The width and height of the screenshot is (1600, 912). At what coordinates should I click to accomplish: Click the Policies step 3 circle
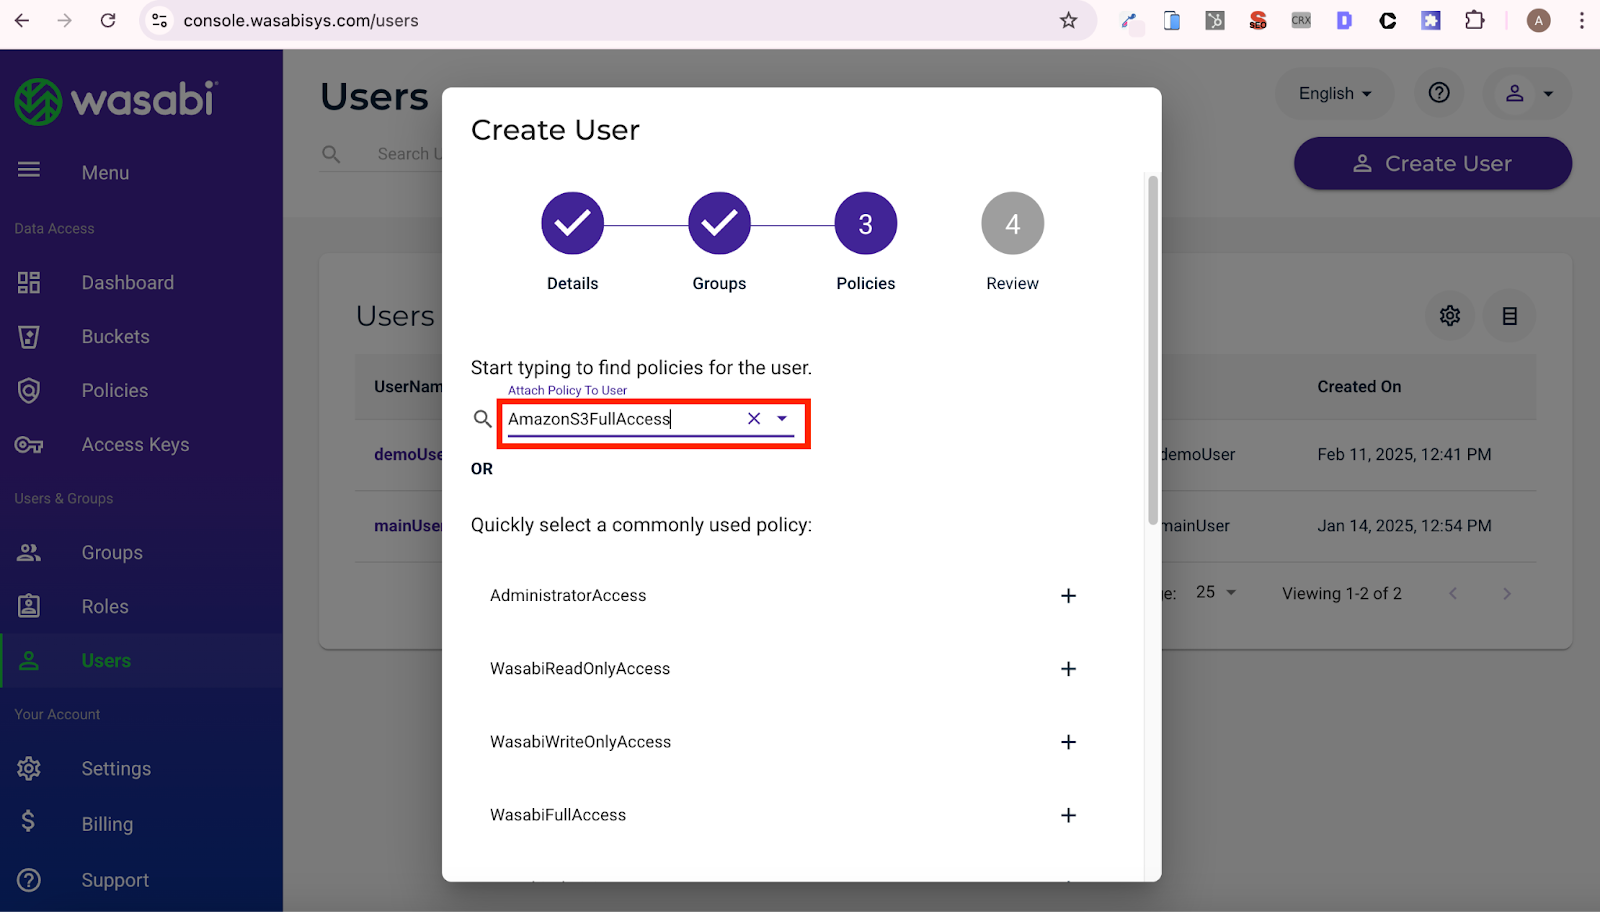click(x=866, y=223)
